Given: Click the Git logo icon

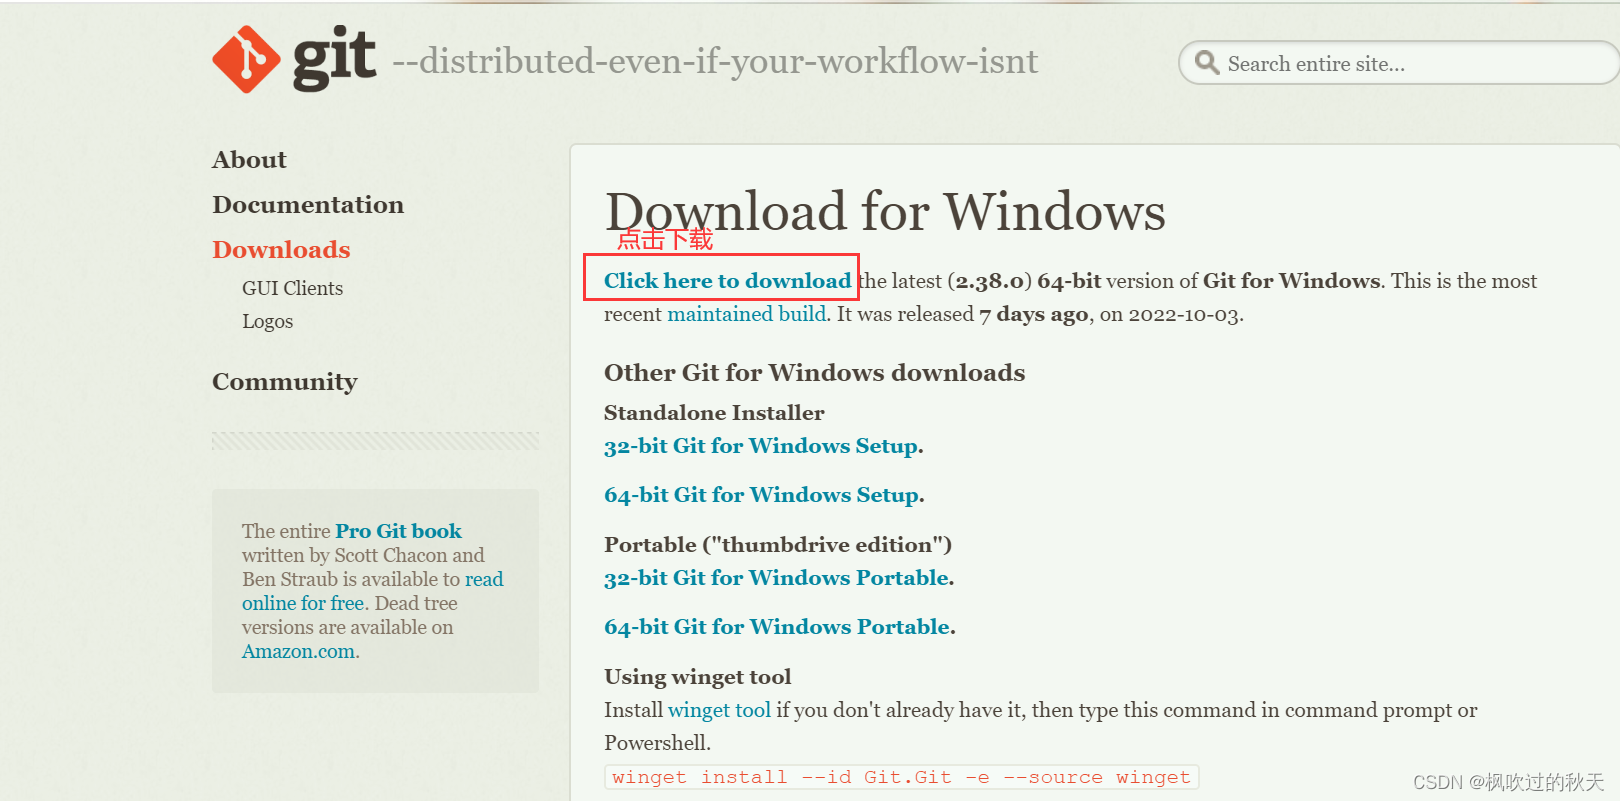Looking at the screenshot, I should pos(246,60).
